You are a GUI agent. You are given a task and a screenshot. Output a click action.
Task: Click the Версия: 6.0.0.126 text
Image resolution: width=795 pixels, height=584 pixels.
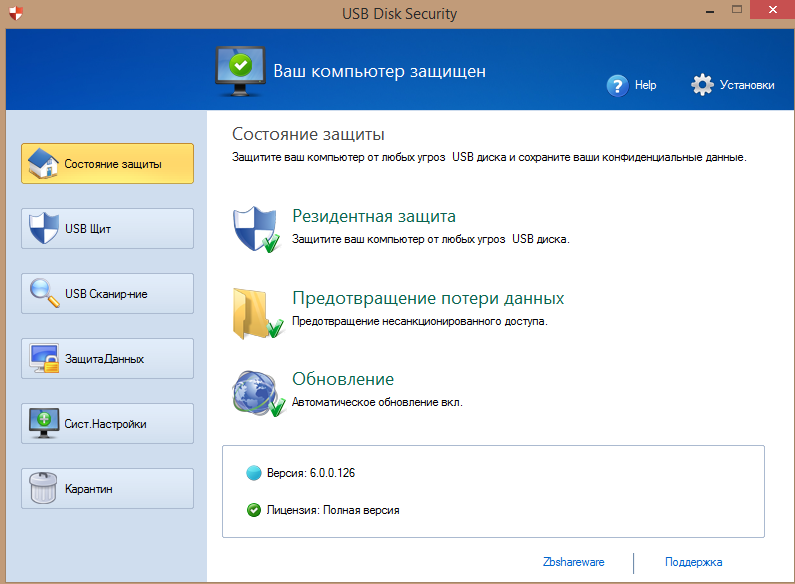coord(311,473)
